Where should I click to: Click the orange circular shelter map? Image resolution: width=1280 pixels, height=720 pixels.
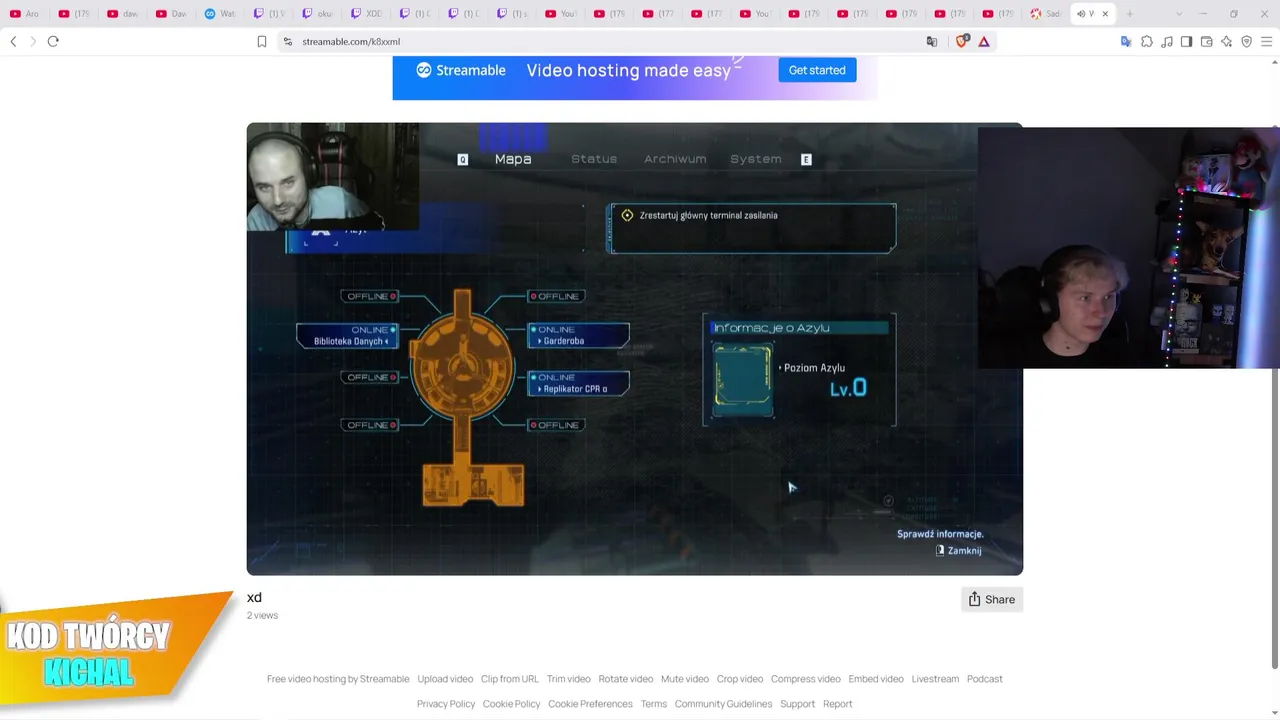(462, 366)
